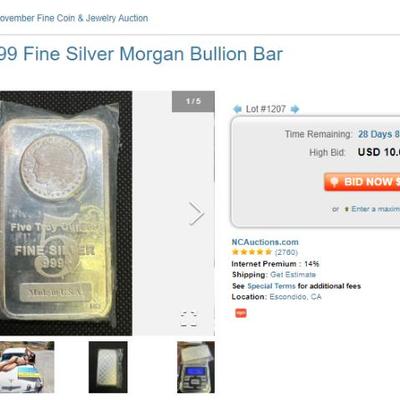Screen dimensions: 400x400
Task: Open the Get Estimate shipping link
Action: pos(293,275)
